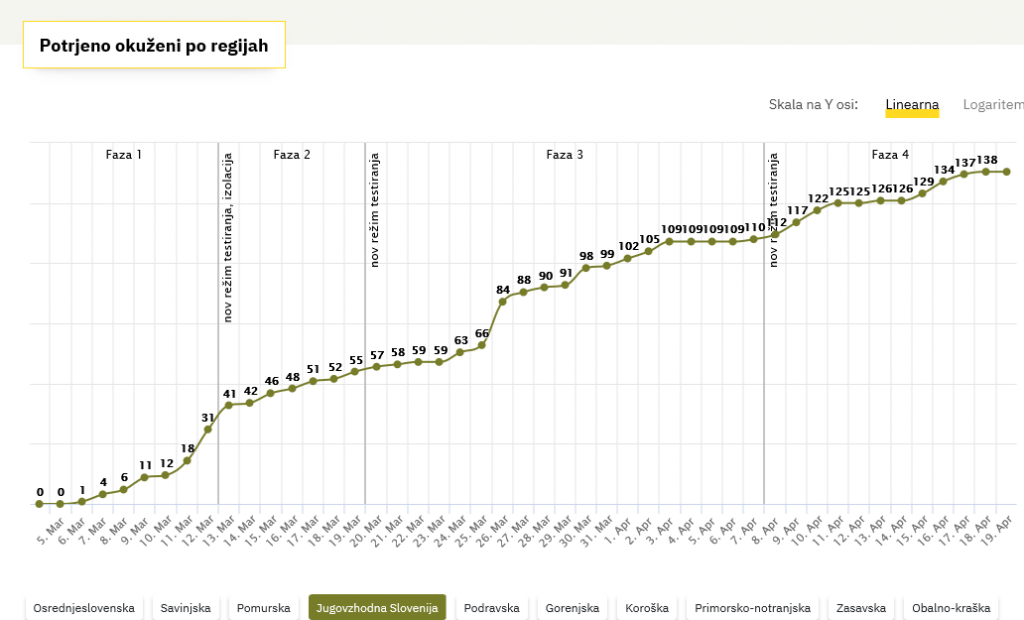
Task: Click the '19. Apr' date axis label
Action: [997, 530]
